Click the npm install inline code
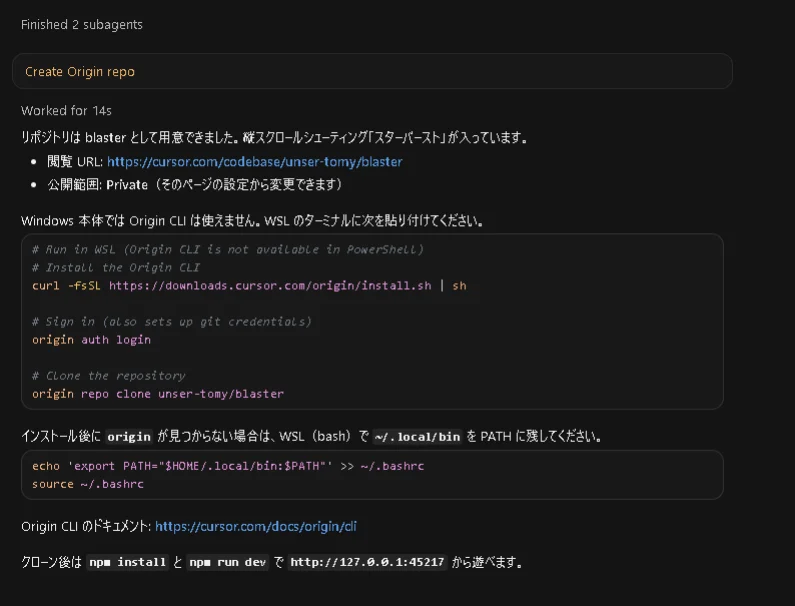 [x=127, y=562]
